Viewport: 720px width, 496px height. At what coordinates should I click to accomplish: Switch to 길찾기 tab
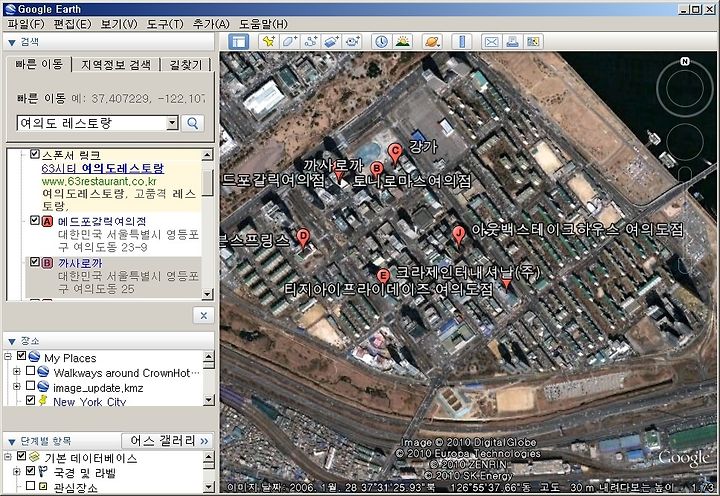[x=186, y=65]
